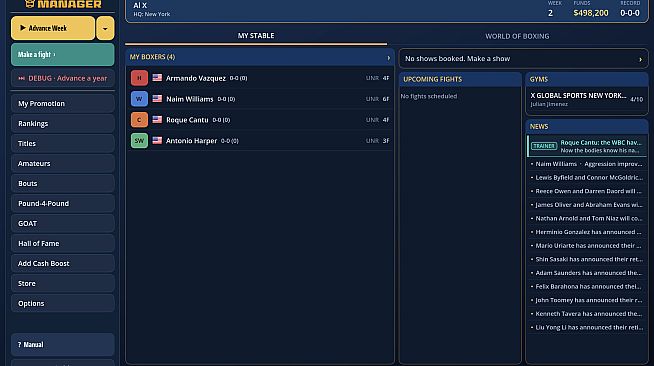Open the Herminio Gonzalez announcement news
The height and width of the screenshot is (366, 654).
coord(587,232)
